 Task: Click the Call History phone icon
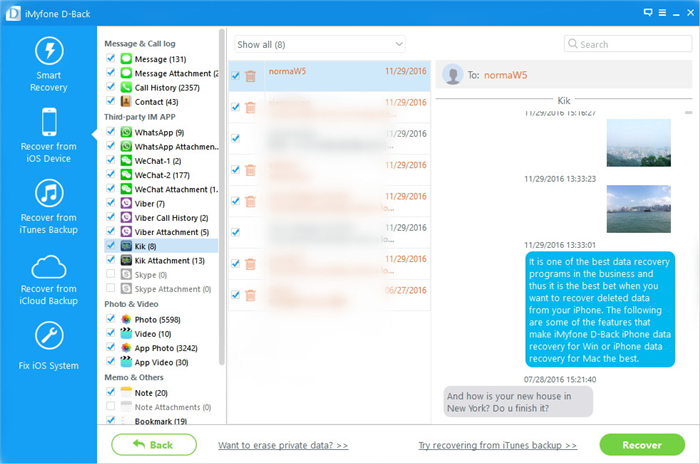pos(126,88)
